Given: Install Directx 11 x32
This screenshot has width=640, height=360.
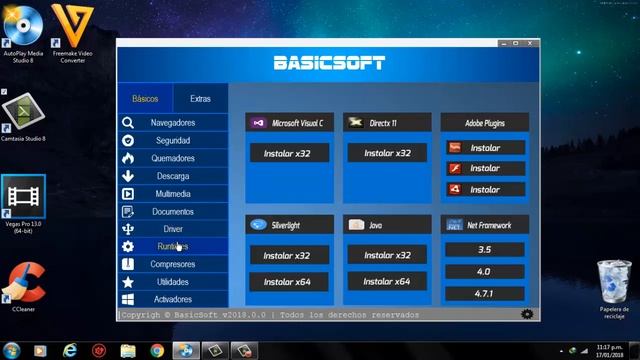Looking at the screenshot, I should pyautogui.click(x=387, y=153).
